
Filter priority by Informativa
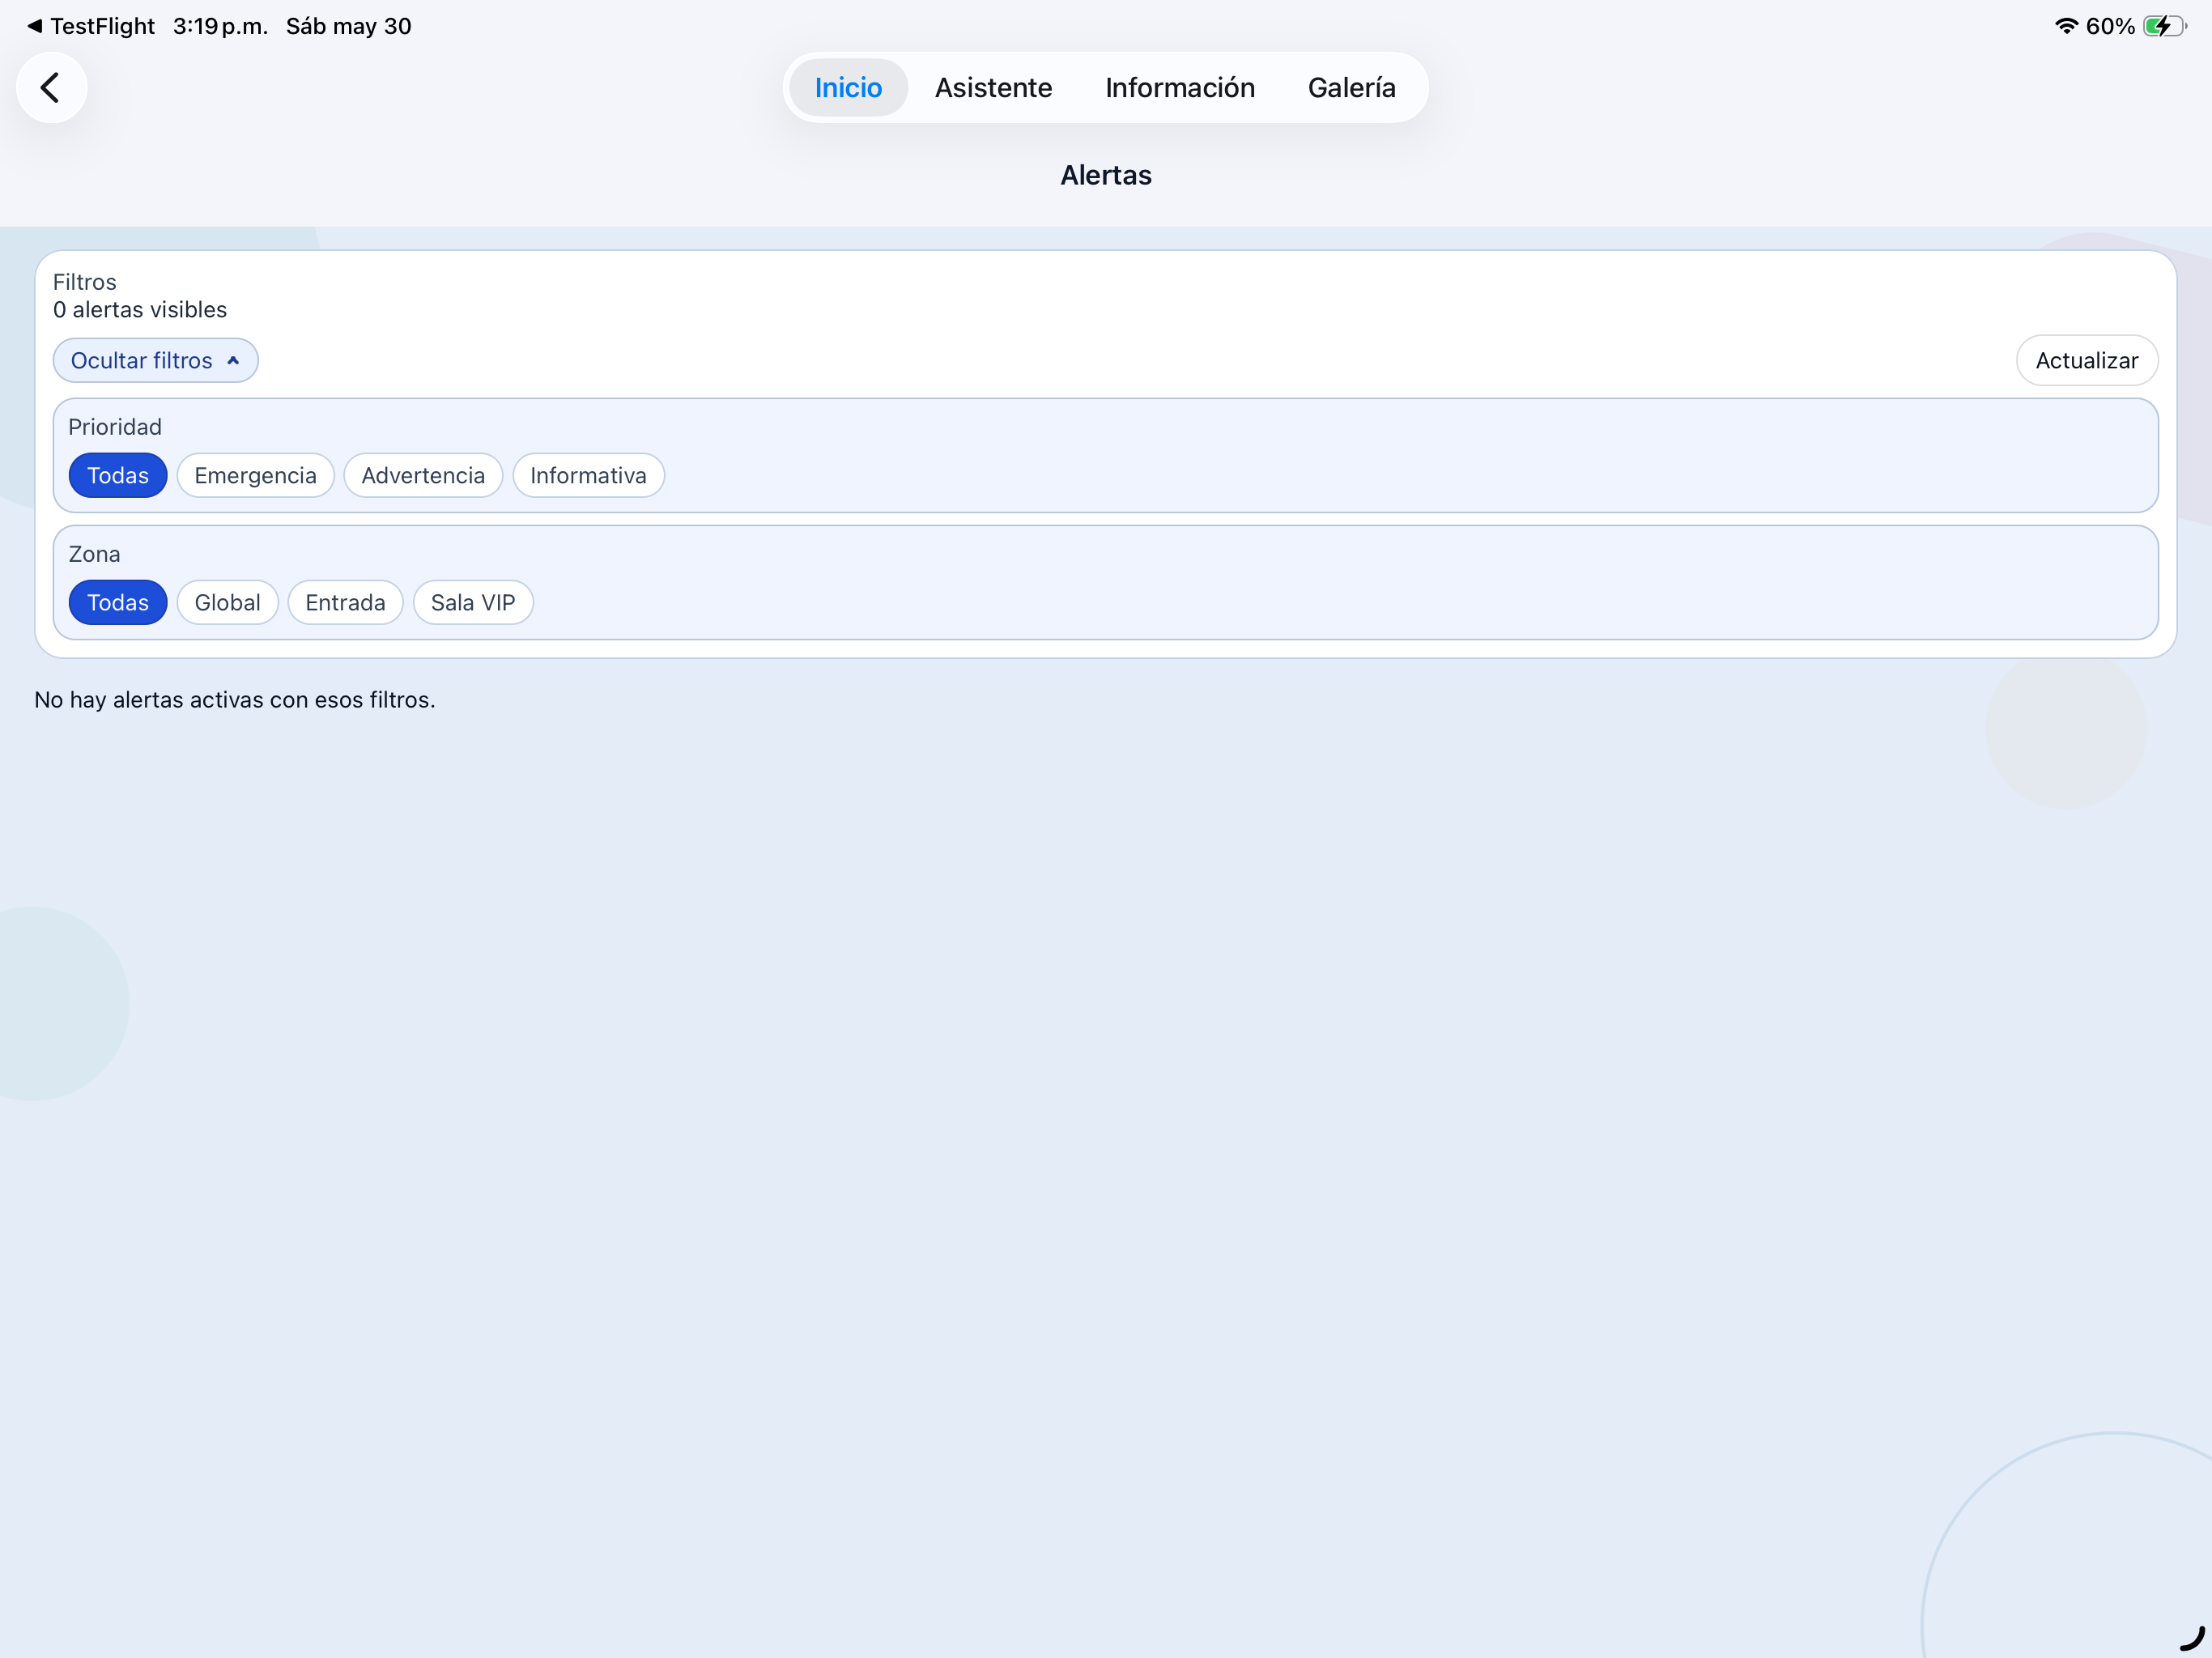[x=588, y=475]
